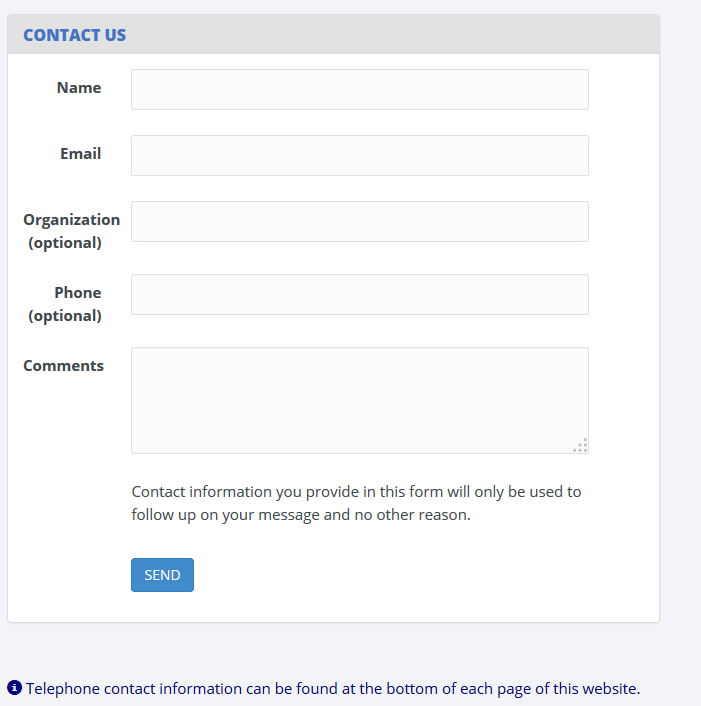The height and width of the screenshot is (706, 701).
Task: Focus the Name text field
Action: tap(360, 89)
